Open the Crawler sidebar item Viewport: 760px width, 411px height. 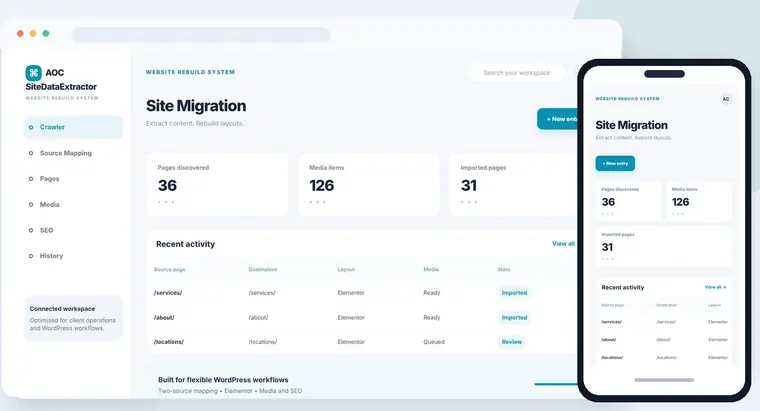73,127
